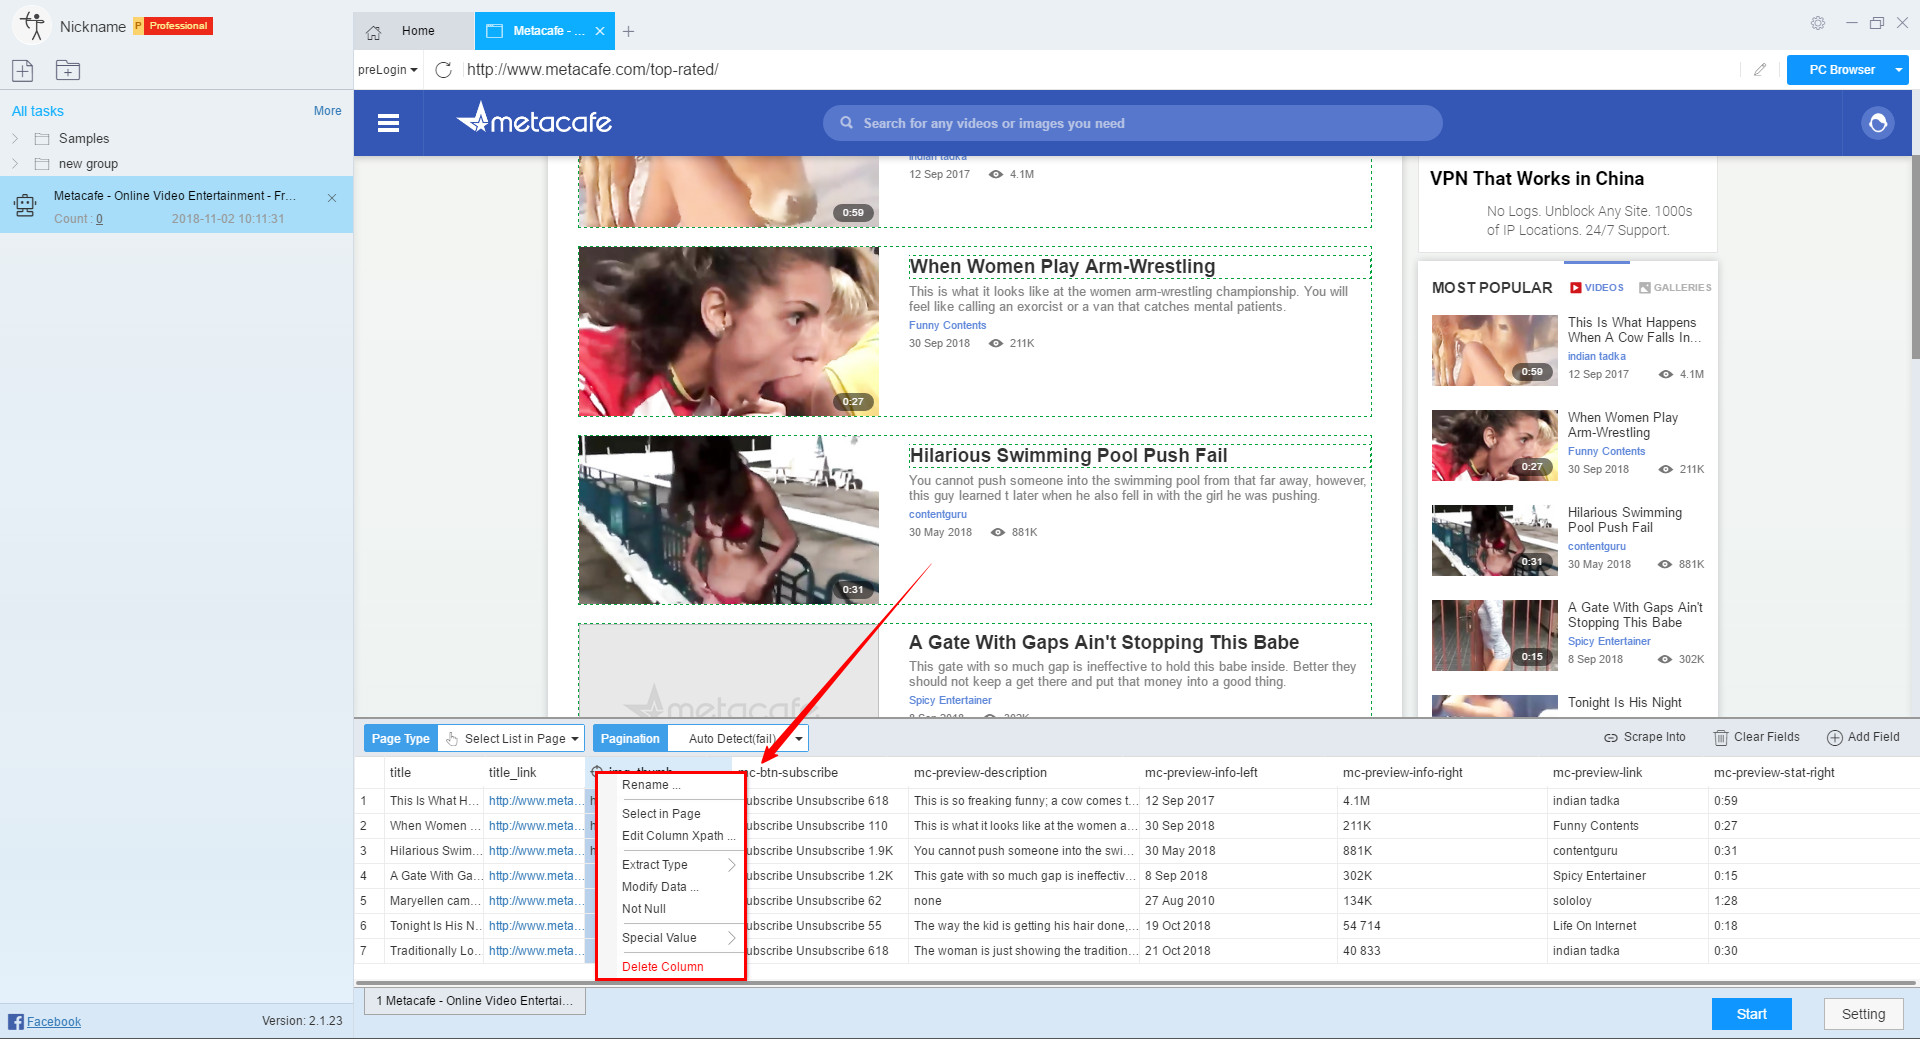The image size is (1920, 1039).
Task: Click the search magnifier icon
Action: pyautogui.click(x=846, y=123)
